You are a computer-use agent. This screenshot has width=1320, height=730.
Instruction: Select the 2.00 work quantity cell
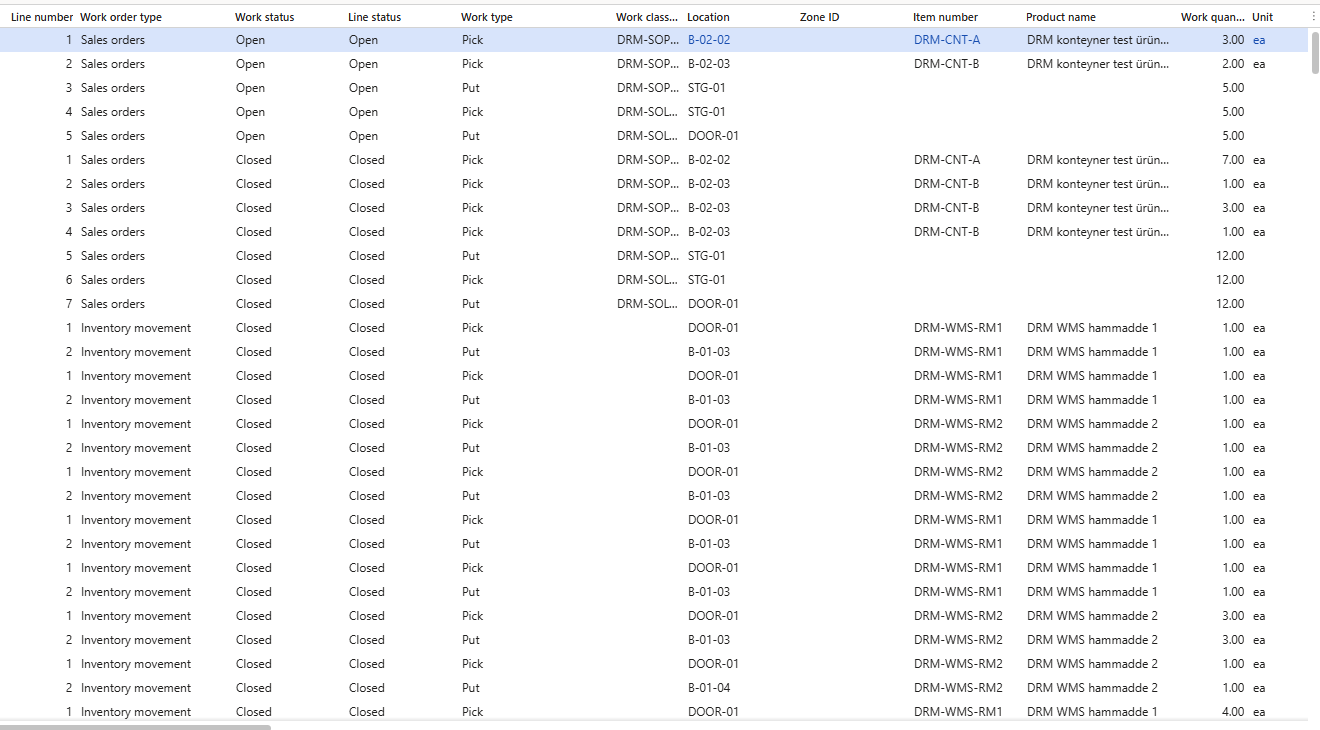[x=1233, y=64]
